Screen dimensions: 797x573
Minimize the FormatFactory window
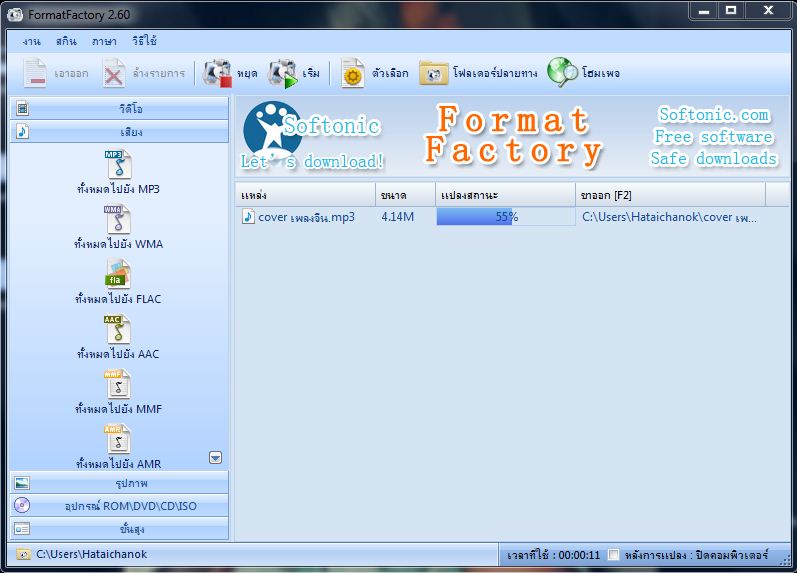coord(704,10)
